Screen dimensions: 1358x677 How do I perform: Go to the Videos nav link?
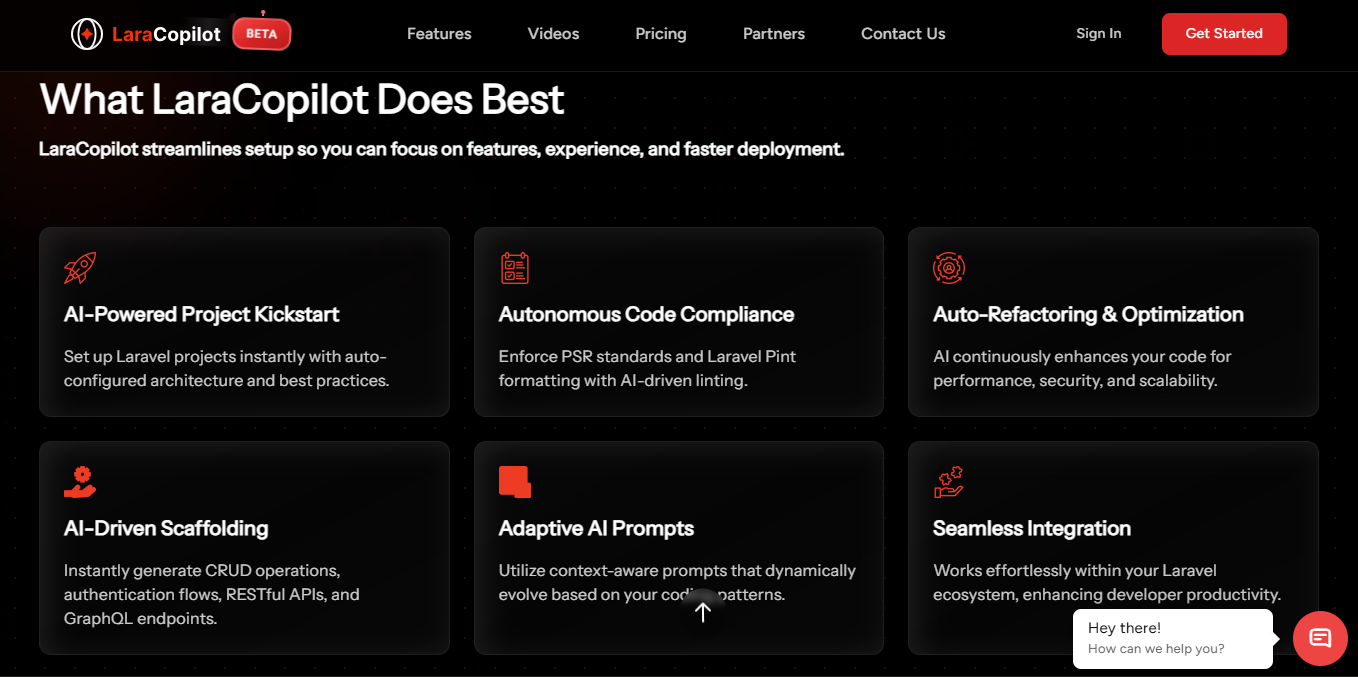pyautogui.click(x=553, y=34)
